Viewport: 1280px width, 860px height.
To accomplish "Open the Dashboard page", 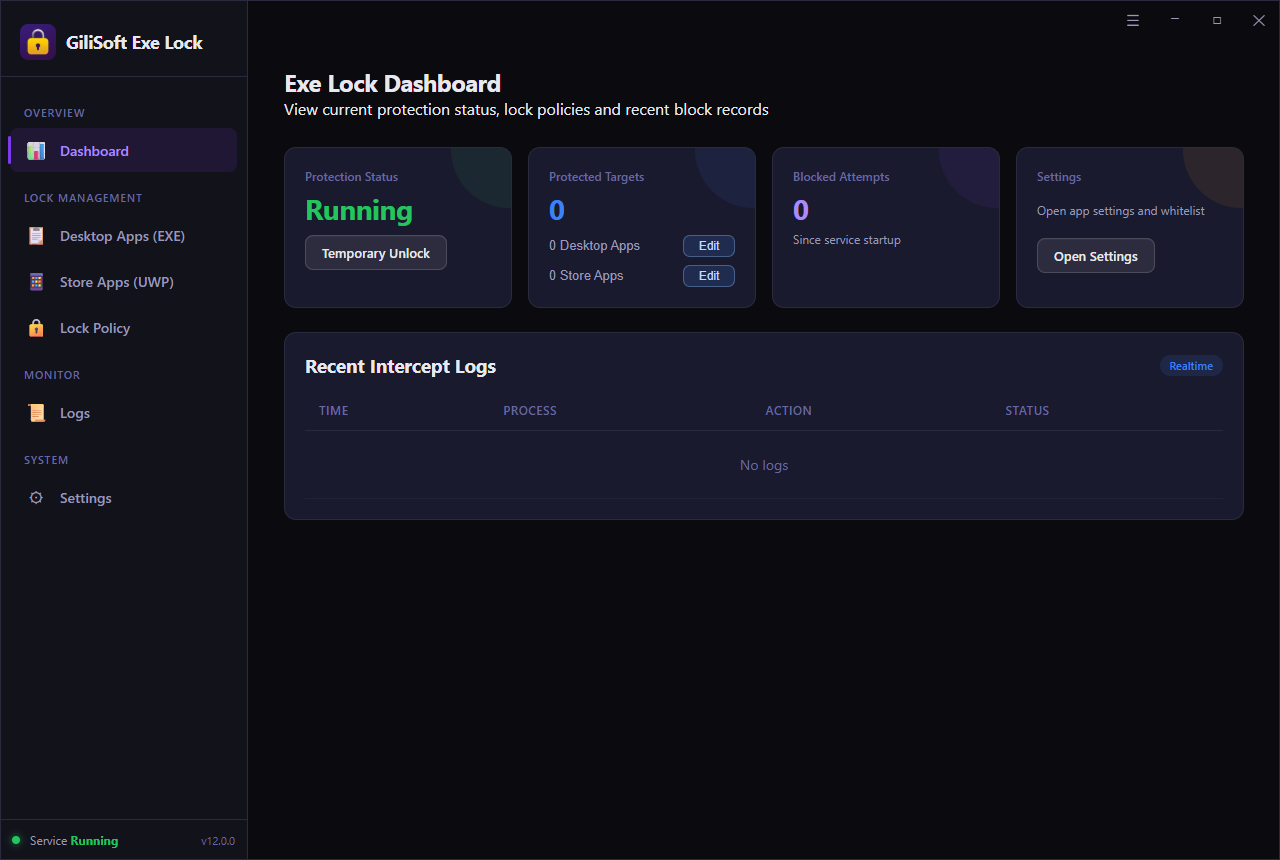I will pyautogui.click(x=124, y=151).
